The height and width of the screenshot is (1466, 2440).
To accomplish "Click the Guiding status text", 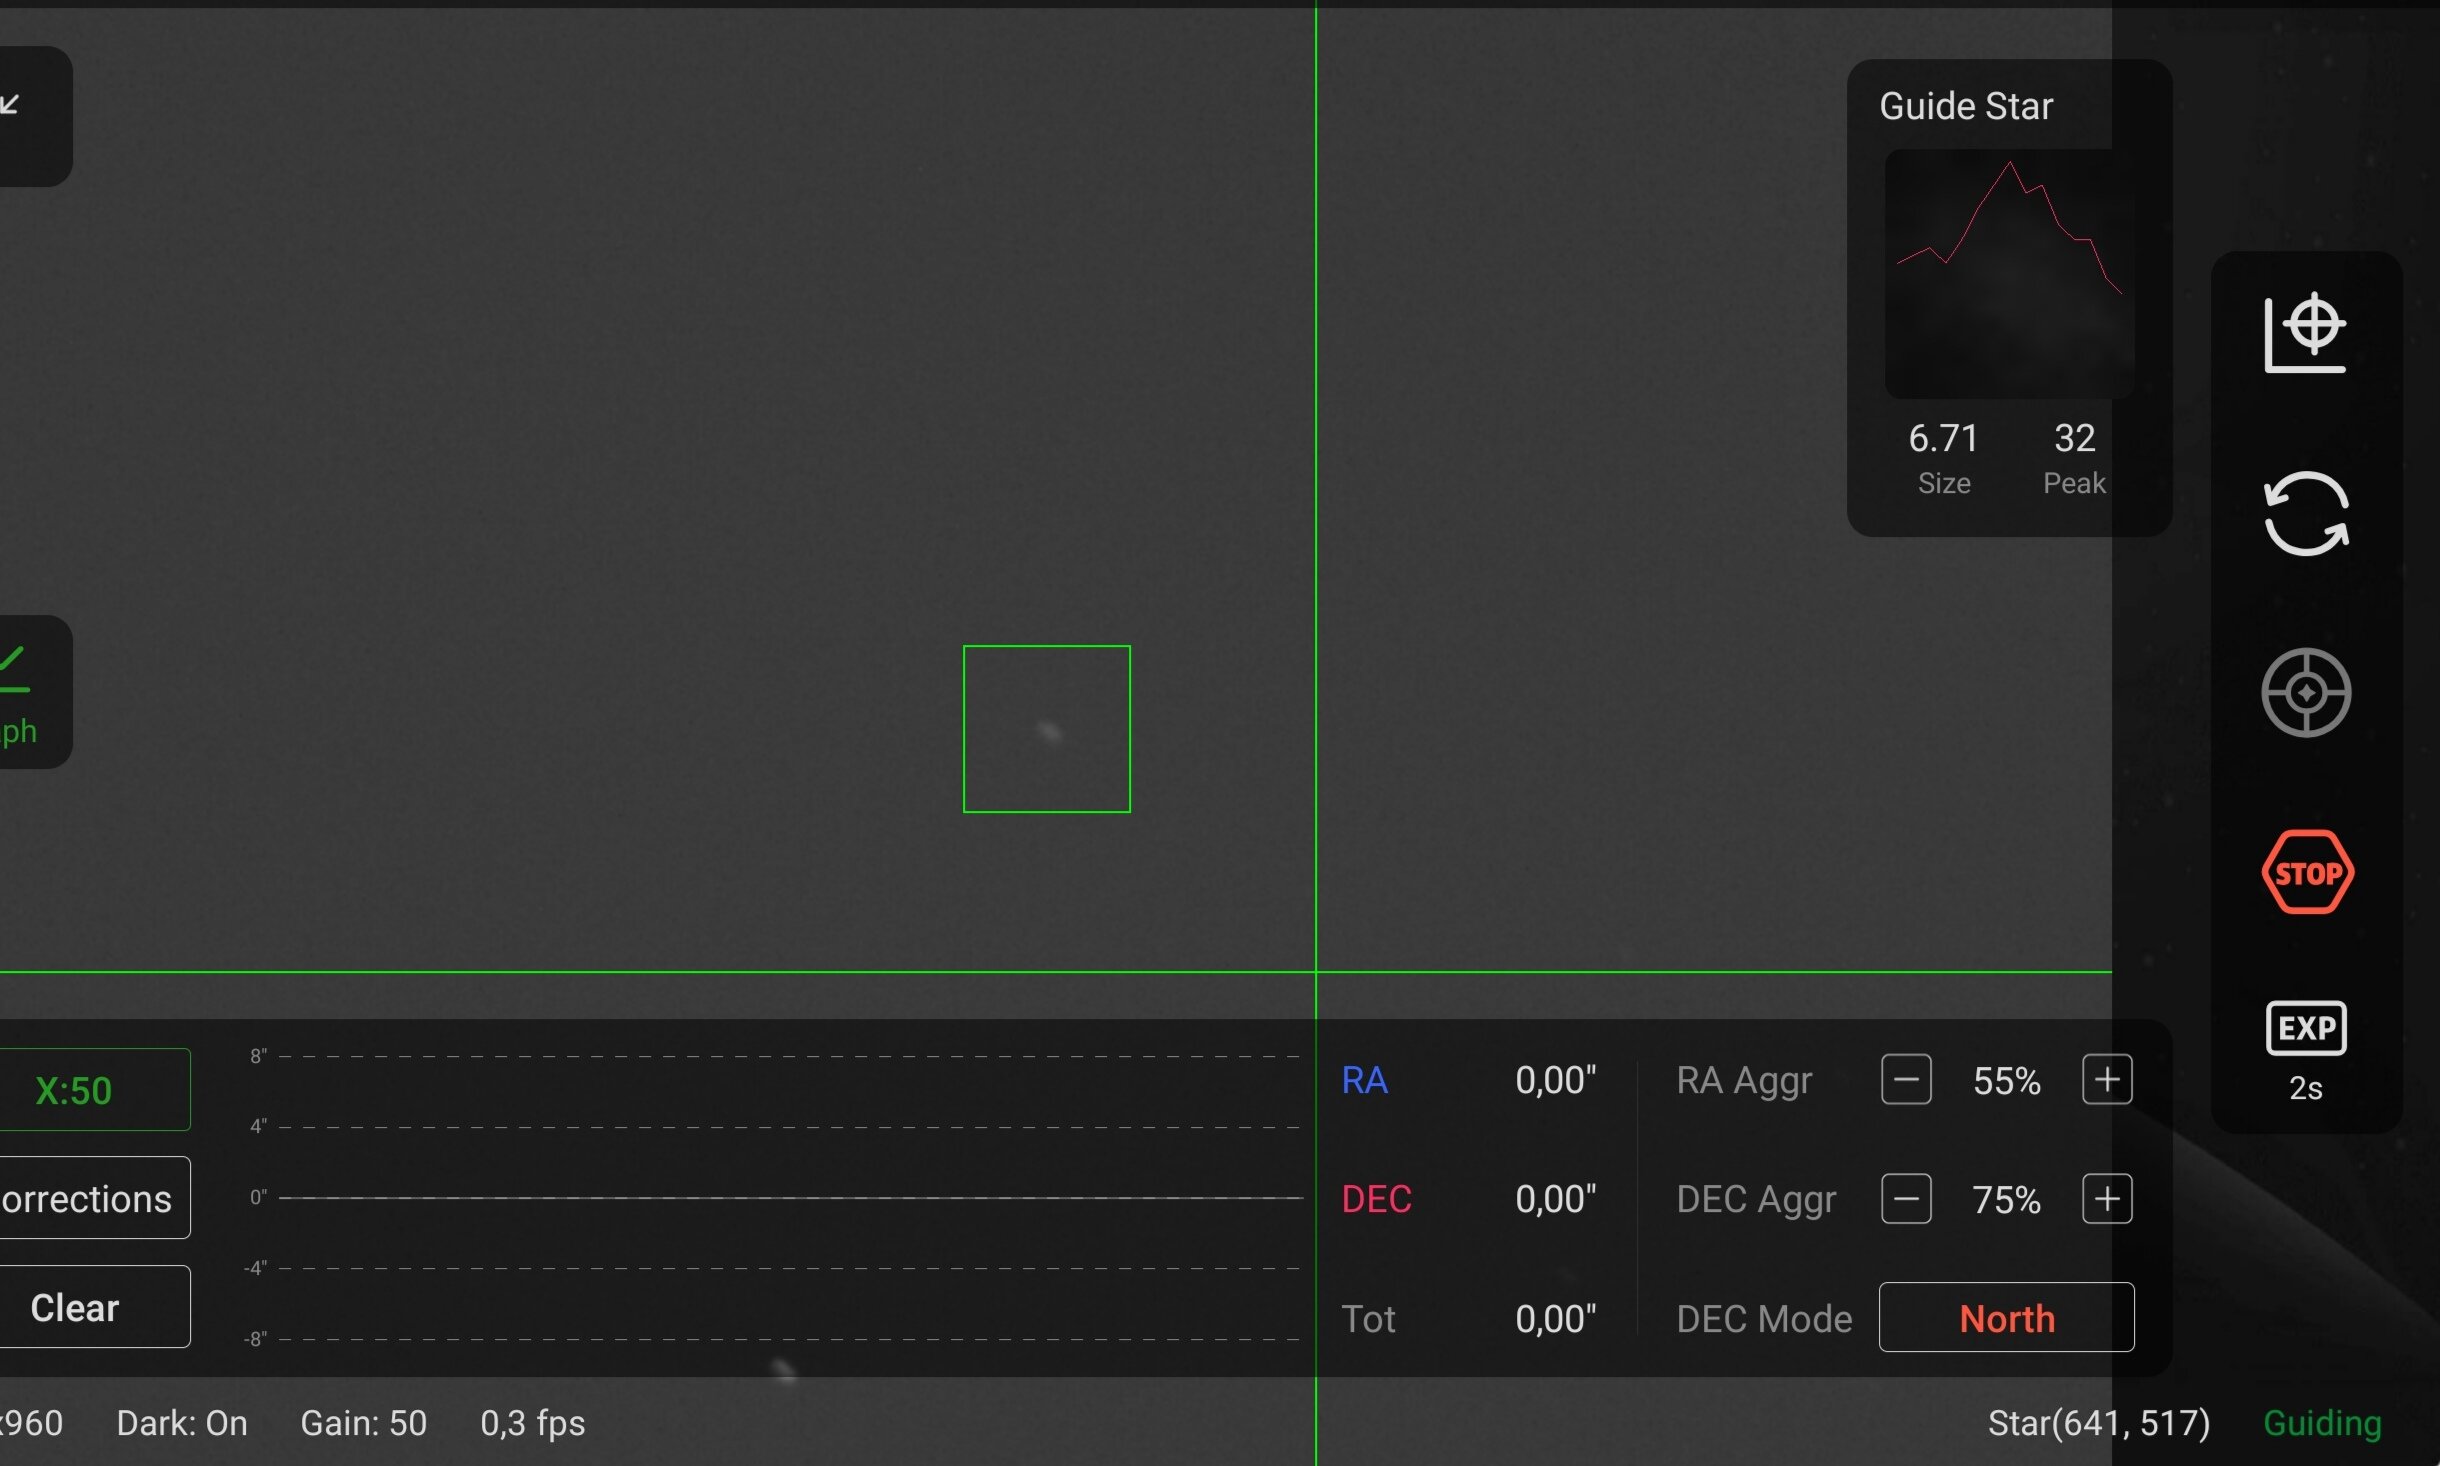I will (2321, 1423).
